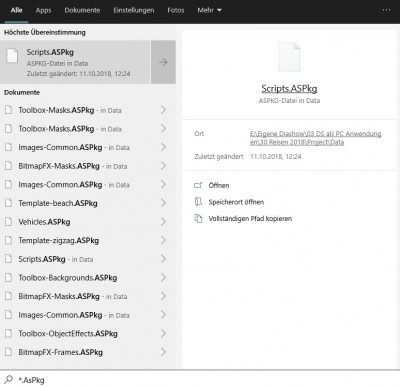Select the Vehicles.ASPkg result
The height and width of the screenshot is (387, 400).
[88, 222]
